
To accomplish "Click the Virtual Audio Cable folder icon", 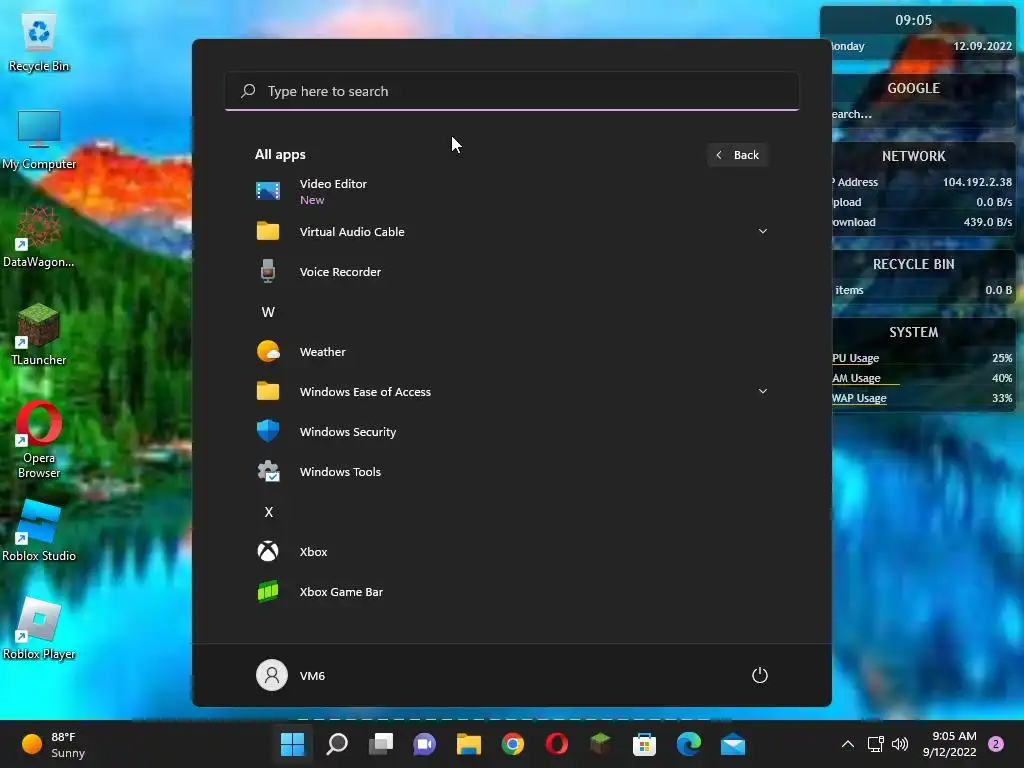I will [268, 231].
